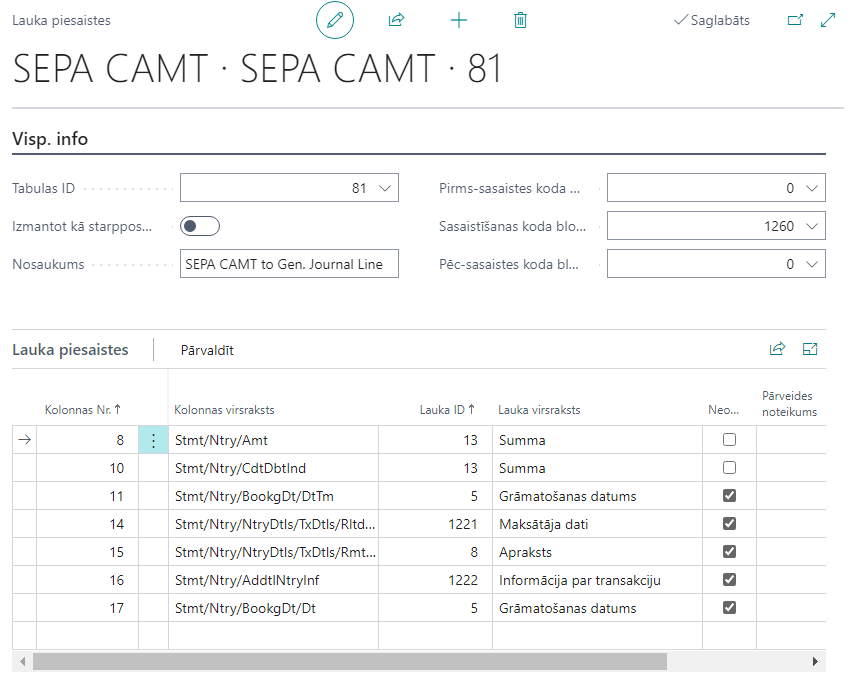Open the Pārvaldīt menu

click(x=207, y=350)
